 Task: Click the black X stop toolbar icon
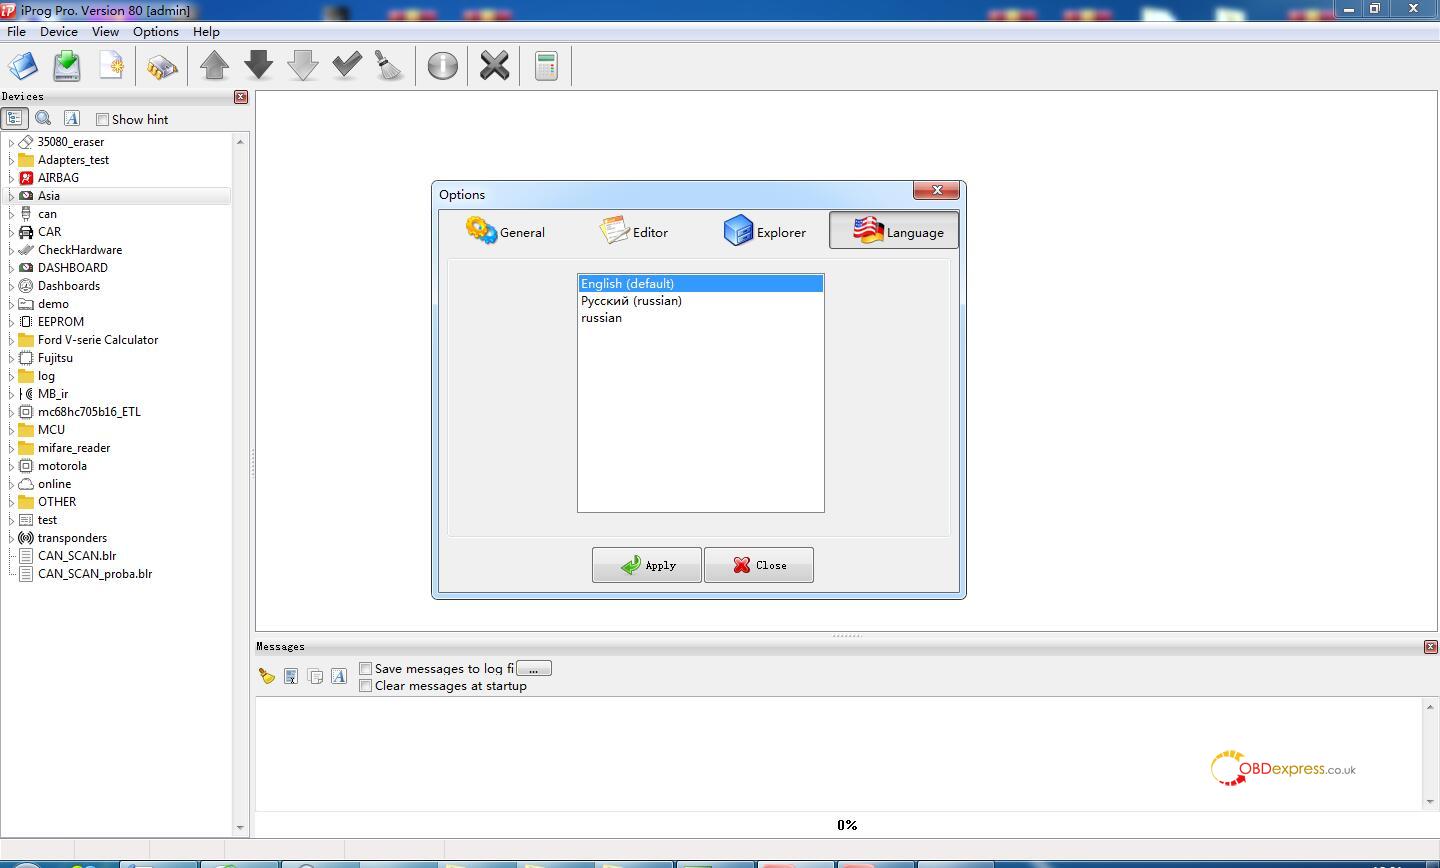point(494,66)
